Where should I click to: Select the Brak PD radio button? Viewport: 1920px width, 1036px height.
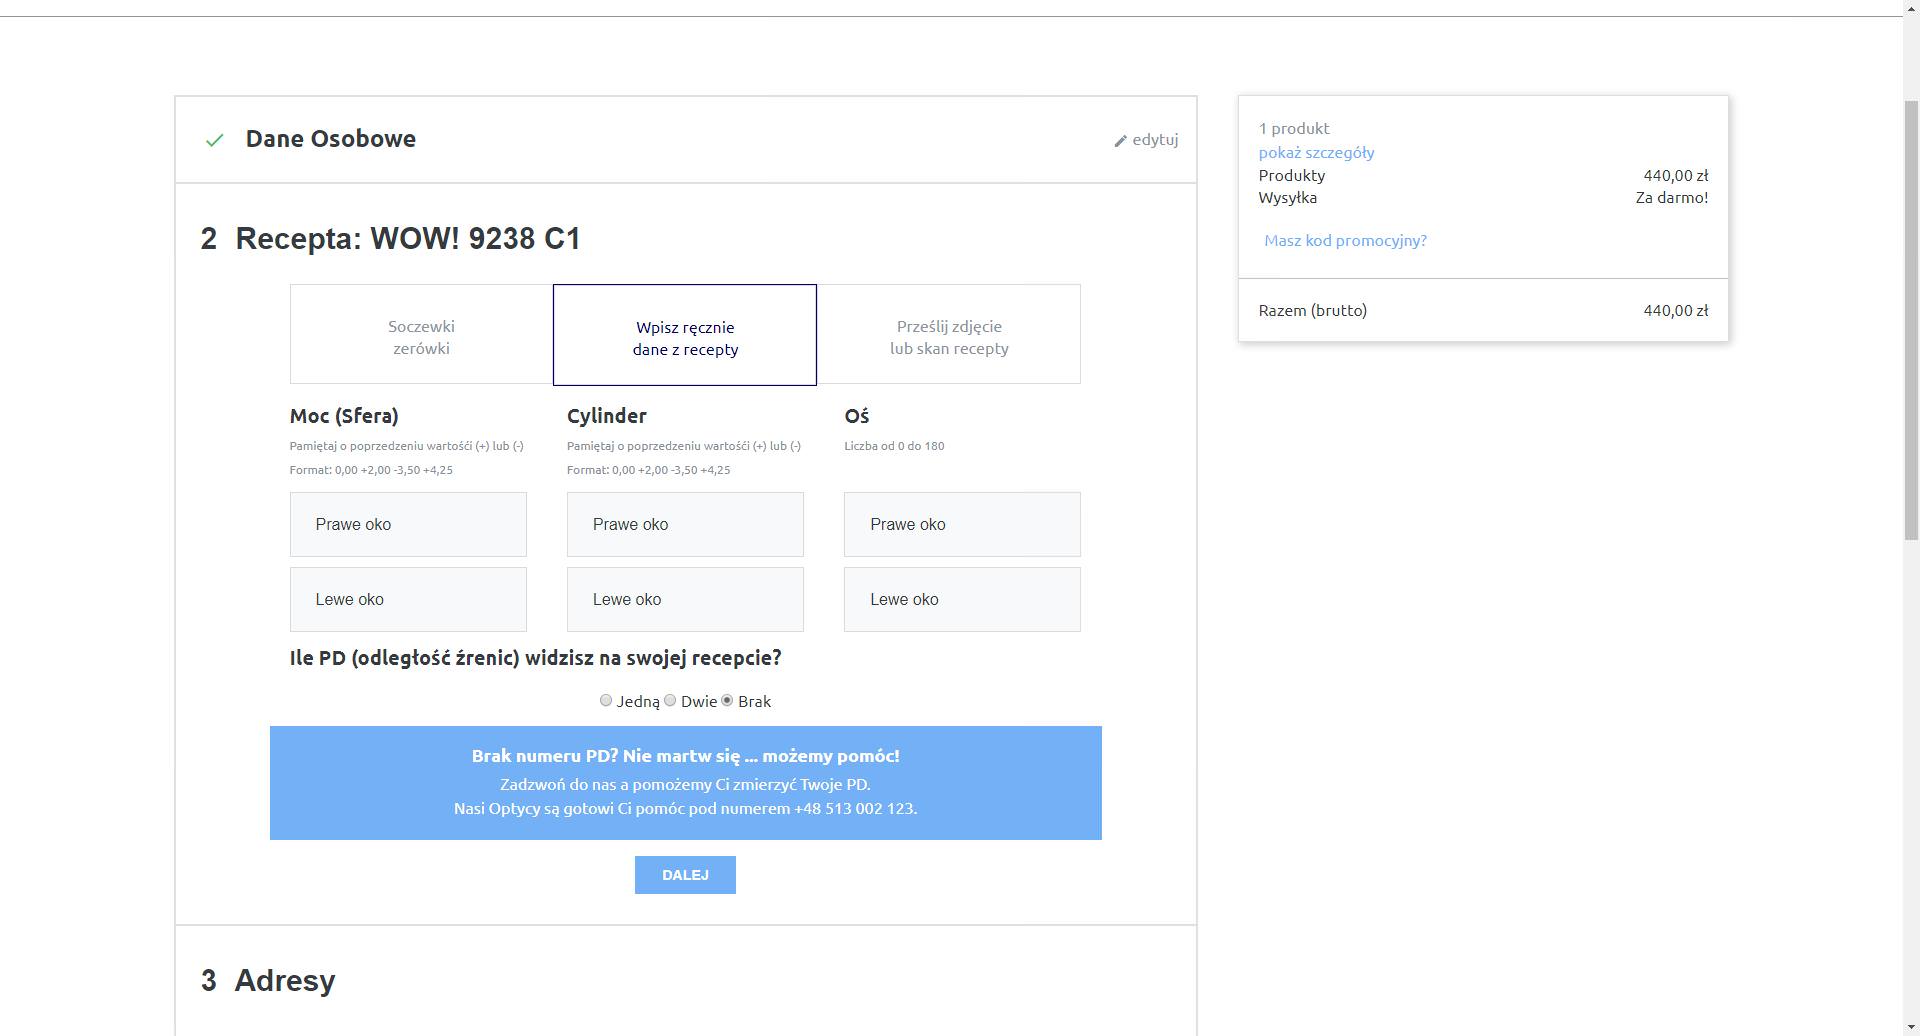[x=727, y=701]
